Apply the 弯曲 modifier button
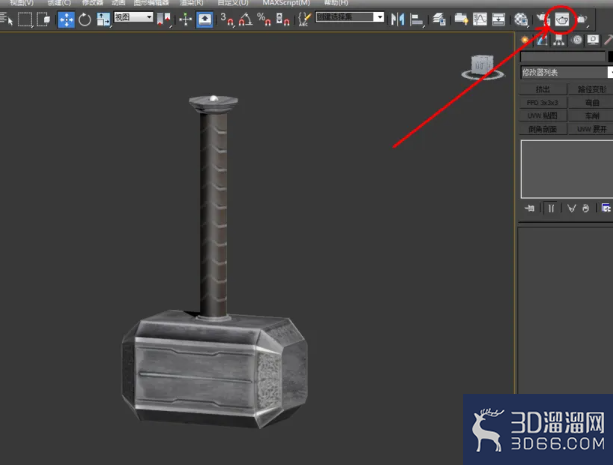613x465 pixels. 590,102
